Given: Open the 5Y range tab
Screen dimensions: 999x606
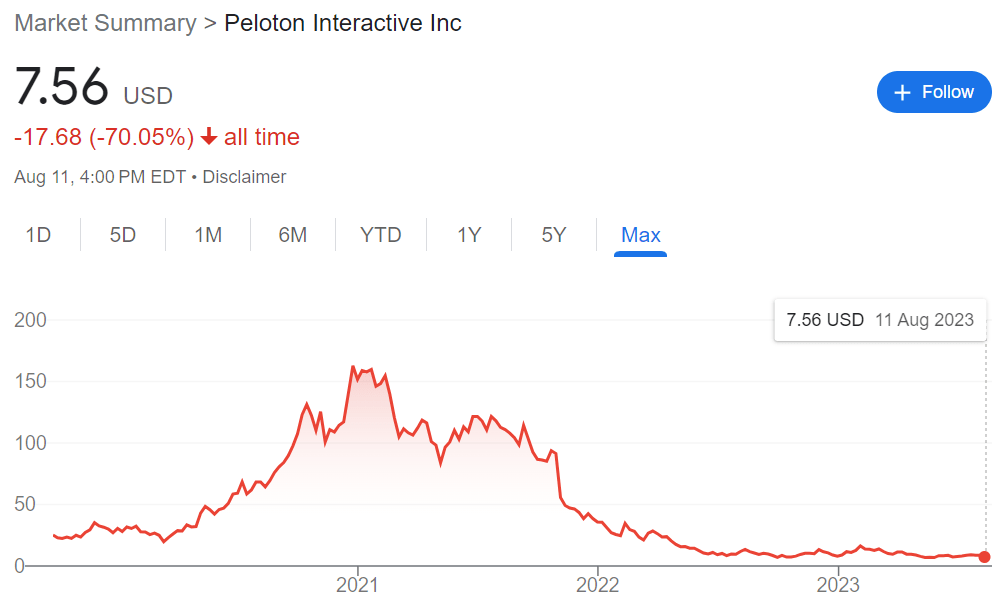Looking at the screenshot, I should [x=554, y=234].
